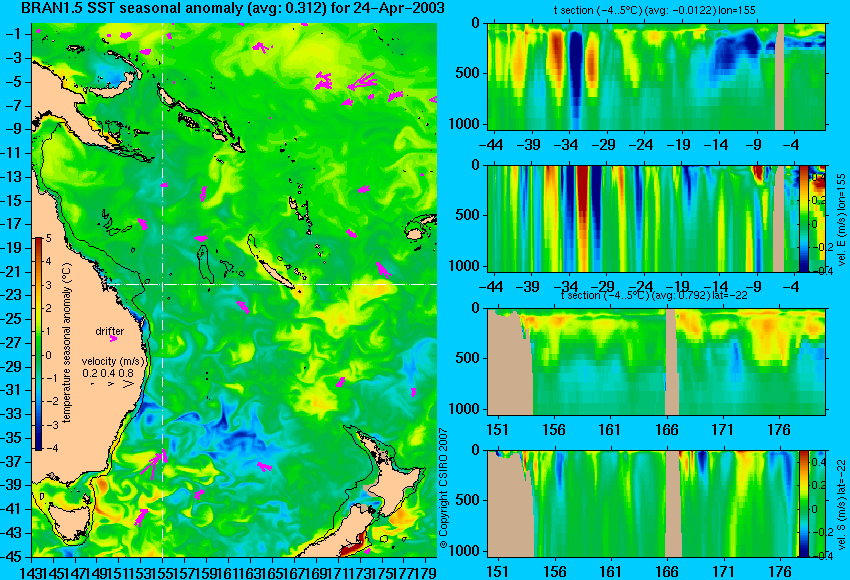Screen dimensions: 850x580
Task: Click the tan land column in the top temperature section
Action: click(780, 76)
